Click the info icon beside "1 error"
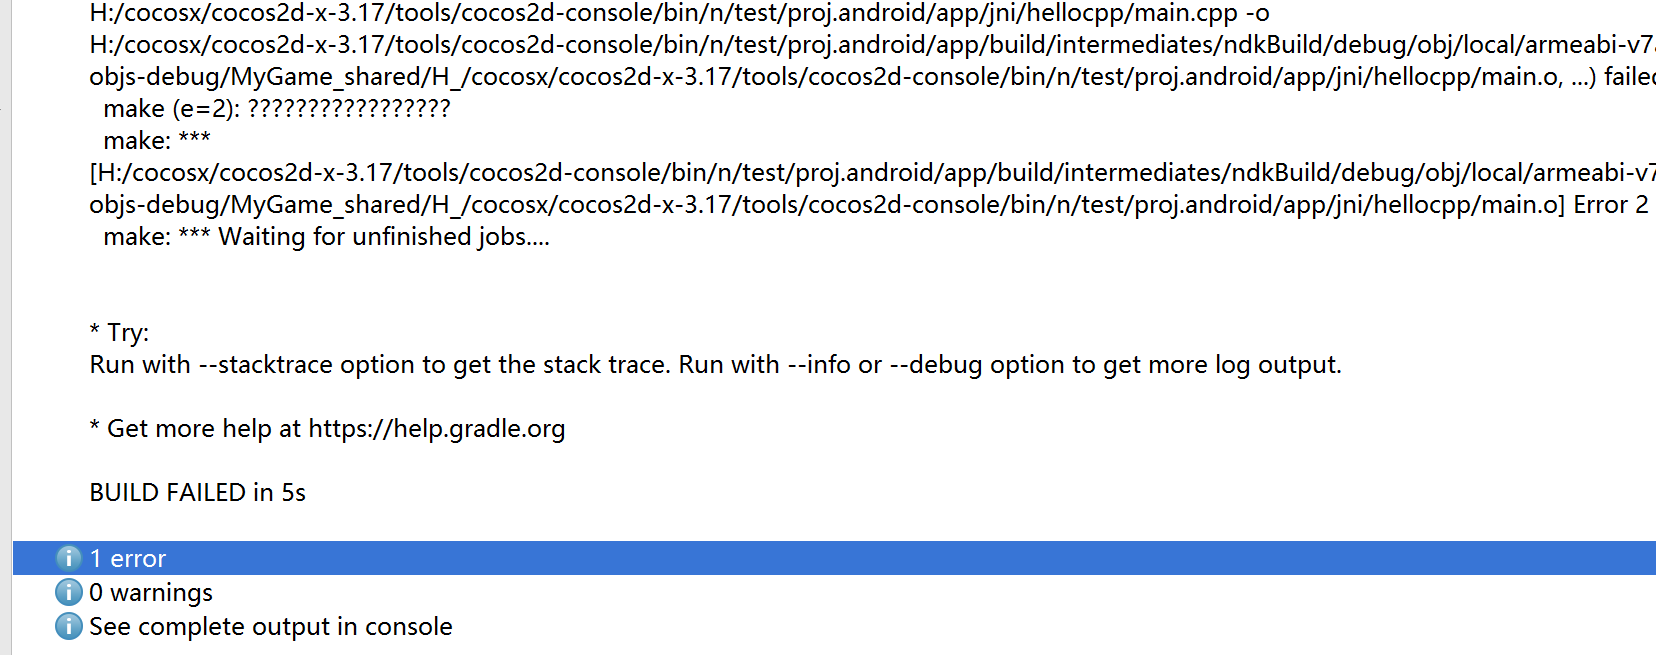 coord(68,558)
